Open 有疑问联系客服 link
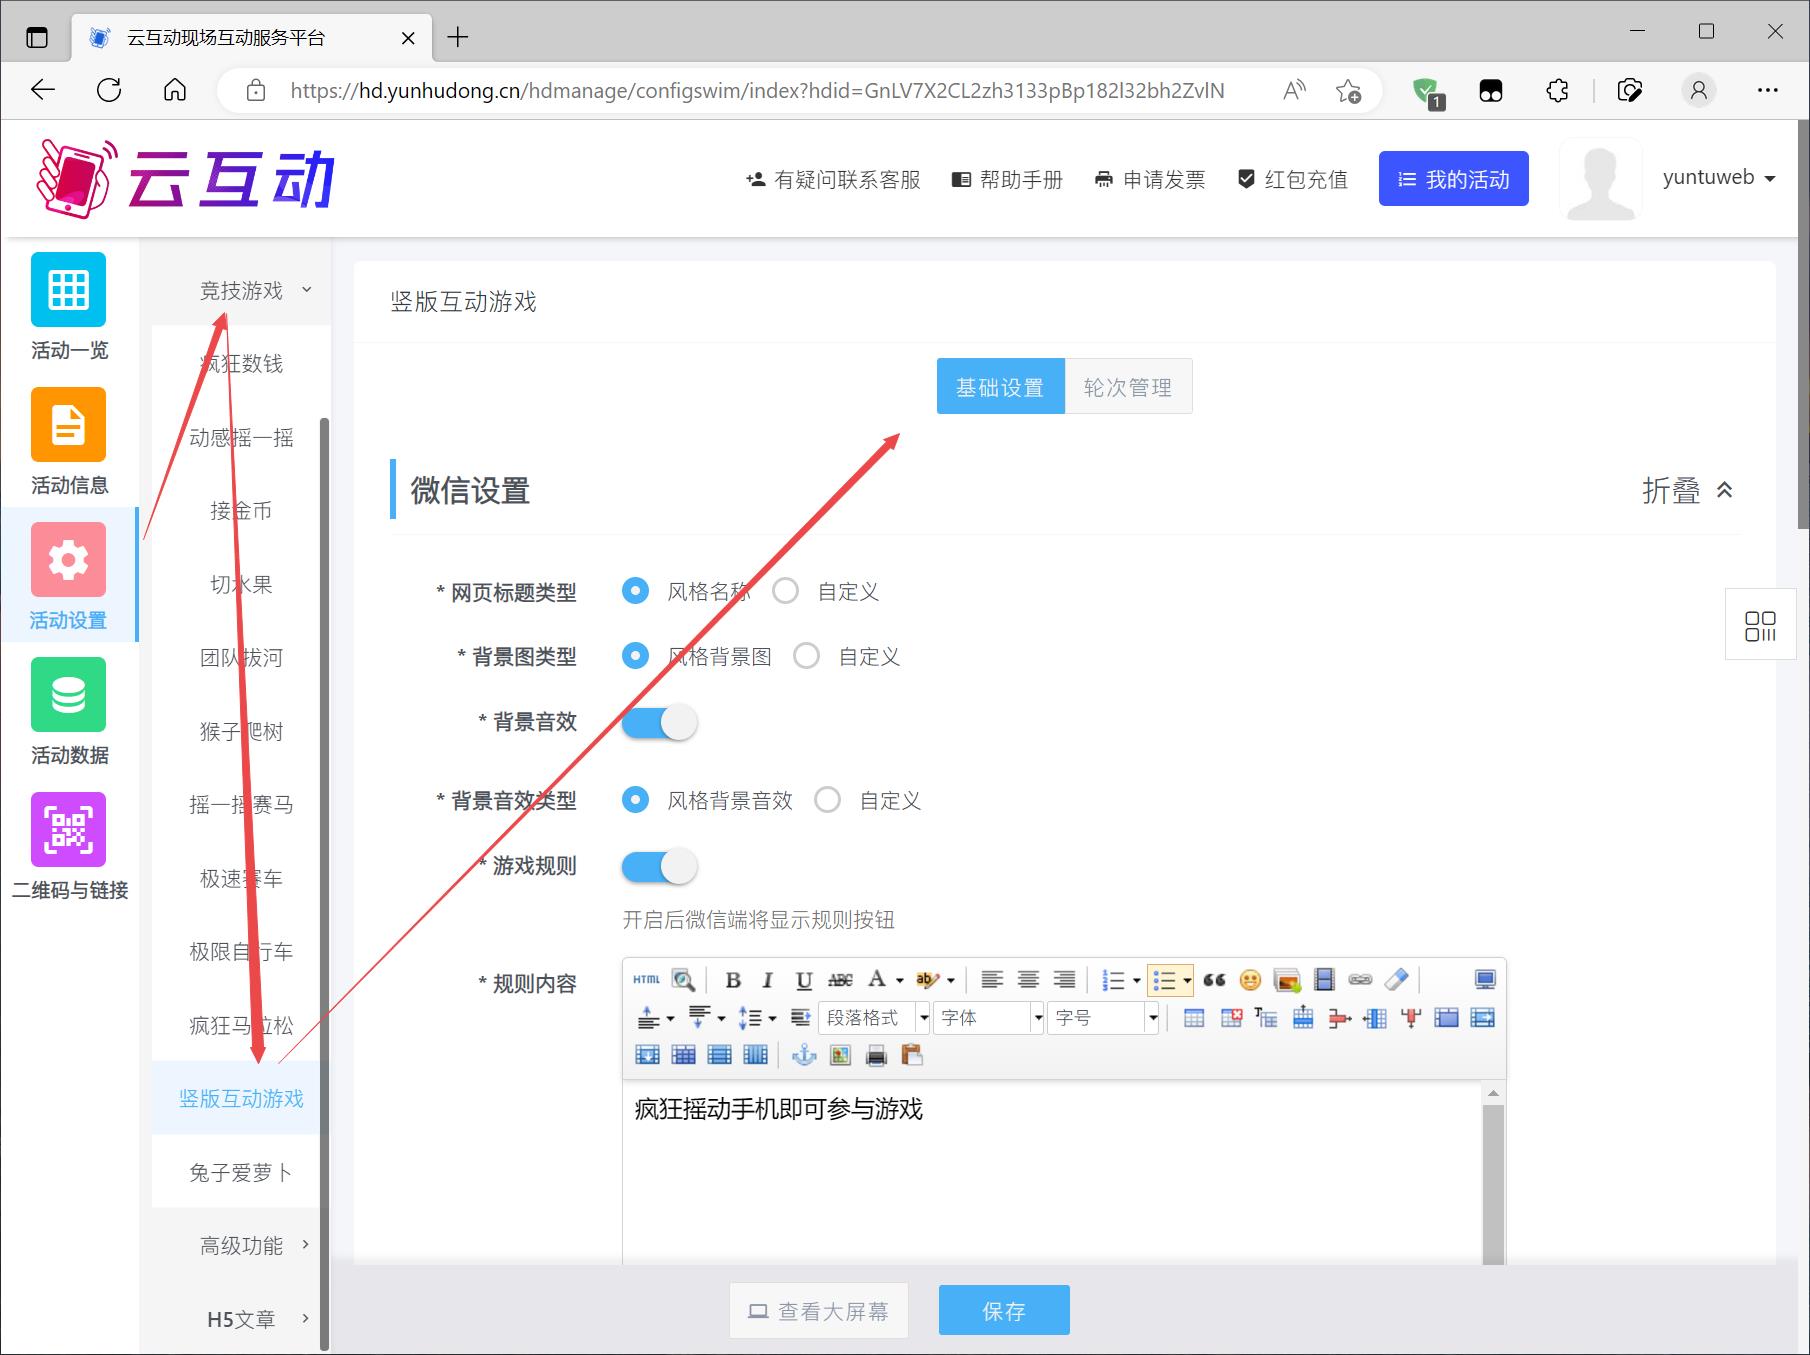This screenshot has height=1355, width=1810. click(x=833, y=179)
